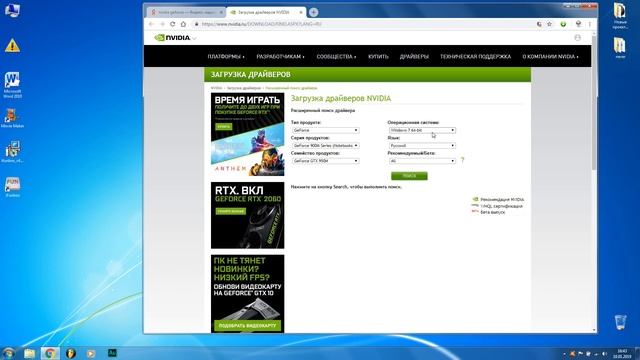
Task: Click the lock icon in the address bar
Action: 196,24
